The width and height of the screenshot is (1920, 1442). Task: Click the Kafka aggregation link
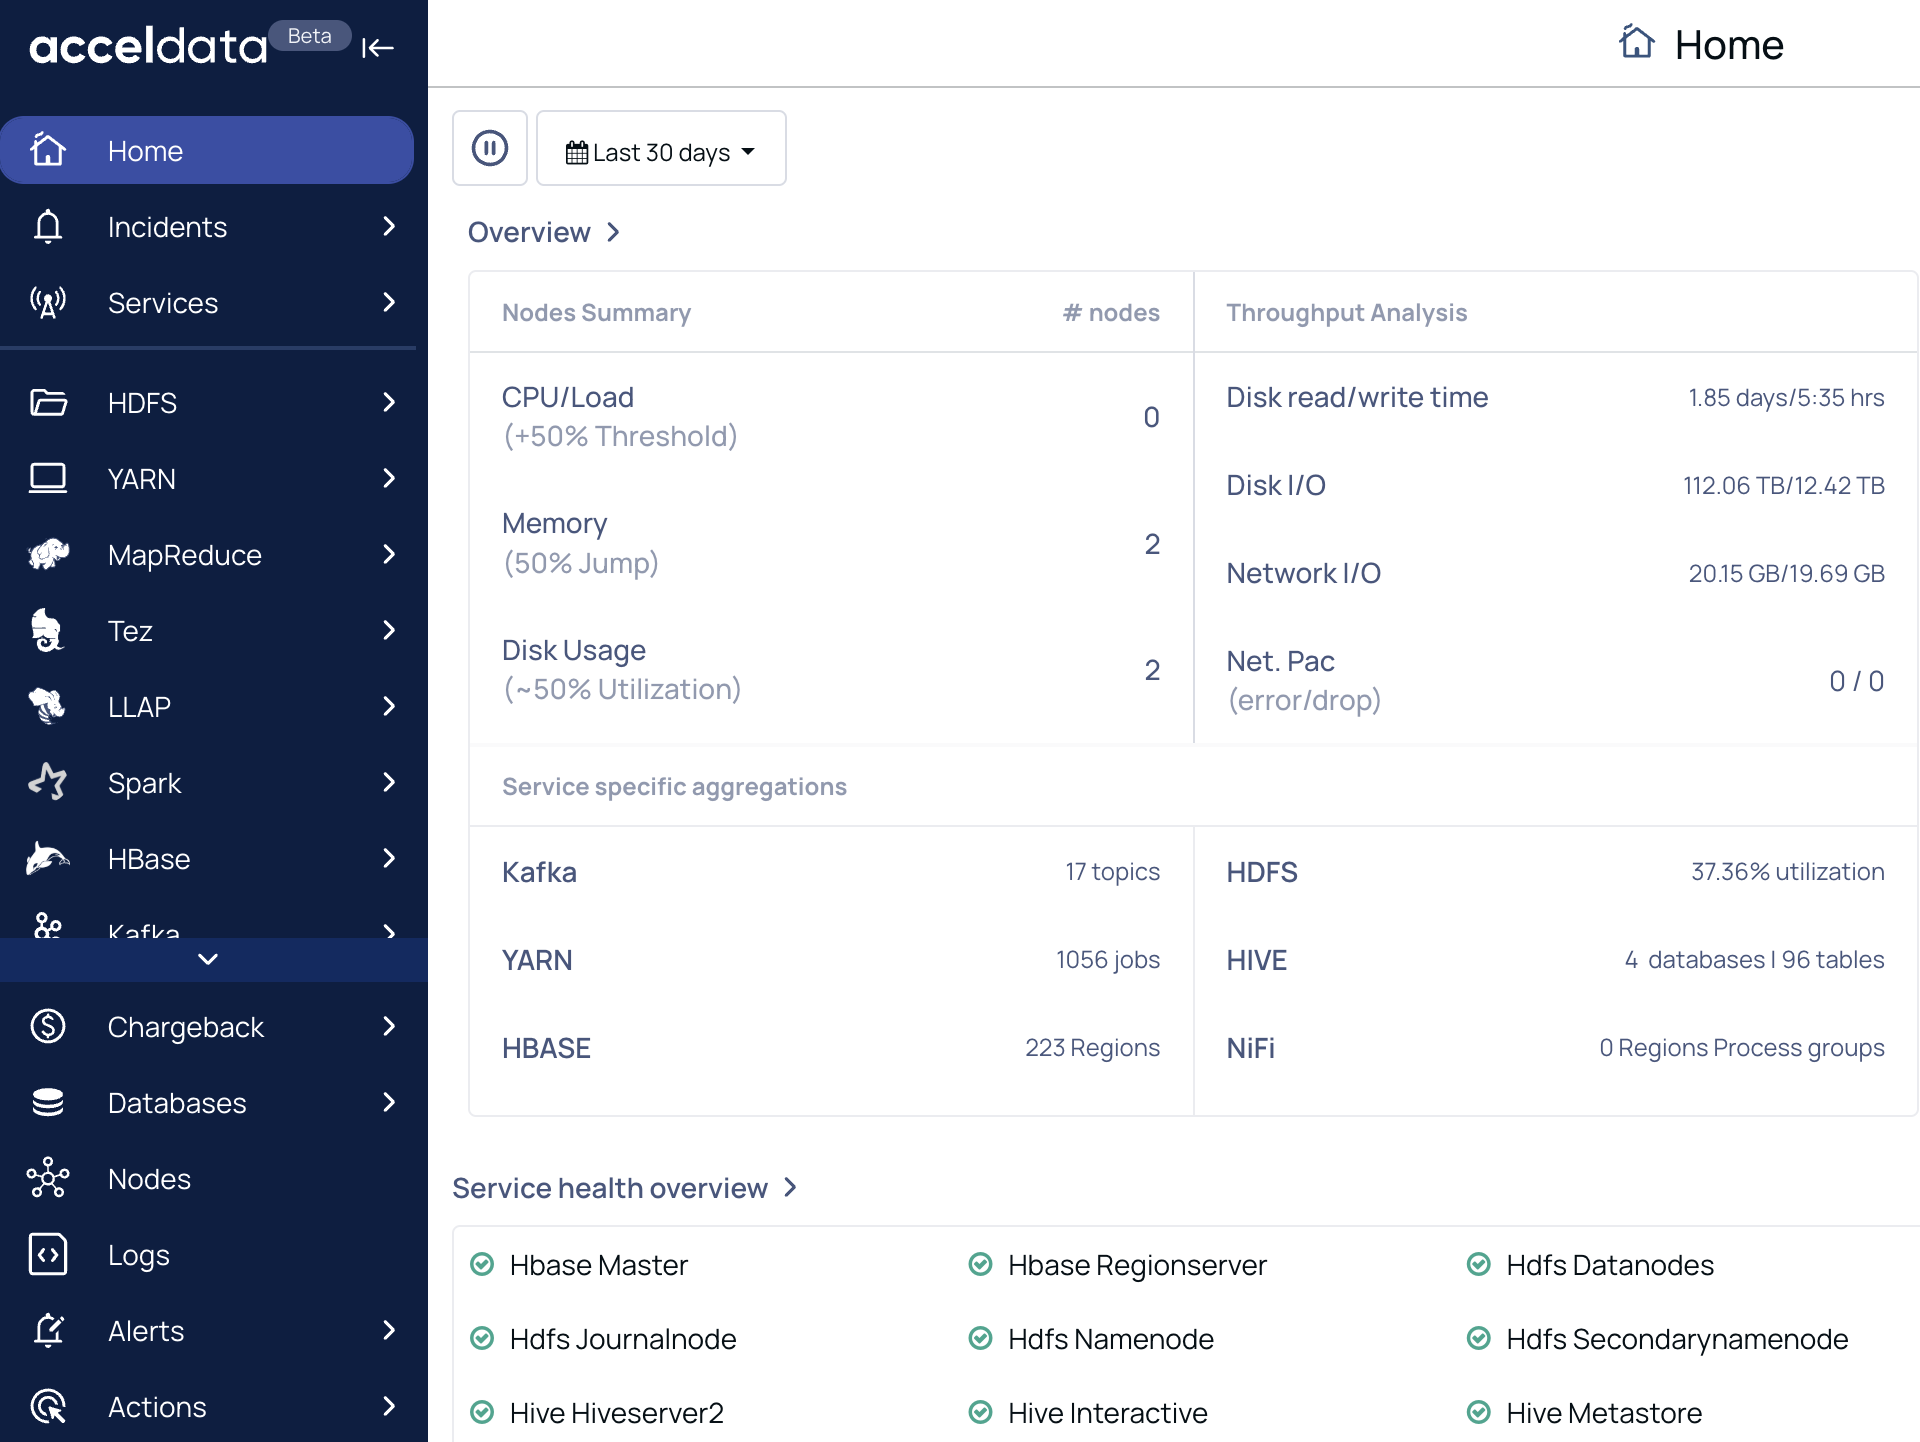(539, 872)
